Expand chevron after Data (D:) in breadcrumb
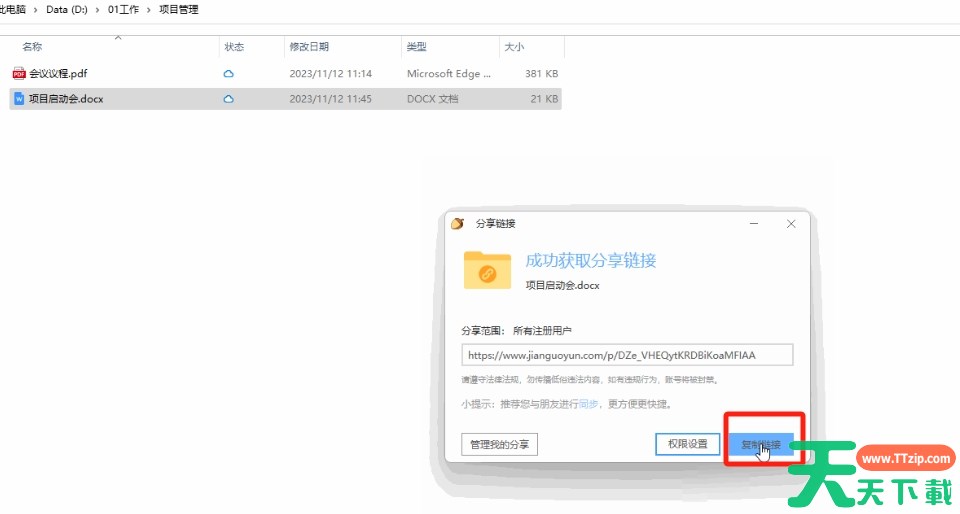 (x=97, y=10)
